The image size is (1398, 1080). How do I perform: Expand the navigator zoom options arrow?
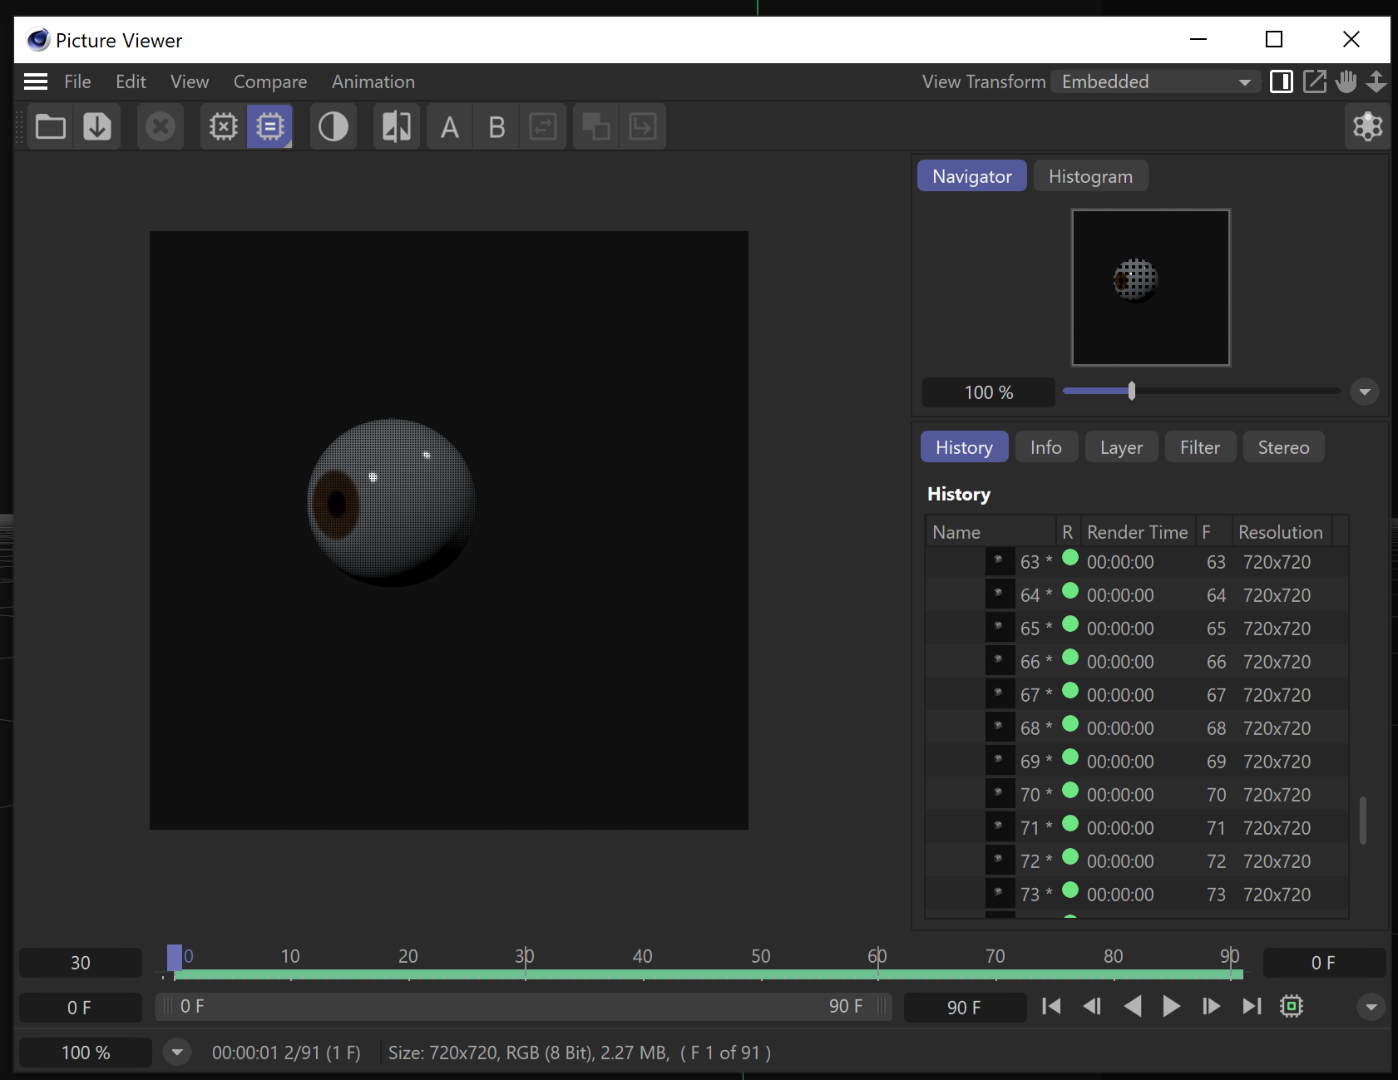coord(1364,392)
